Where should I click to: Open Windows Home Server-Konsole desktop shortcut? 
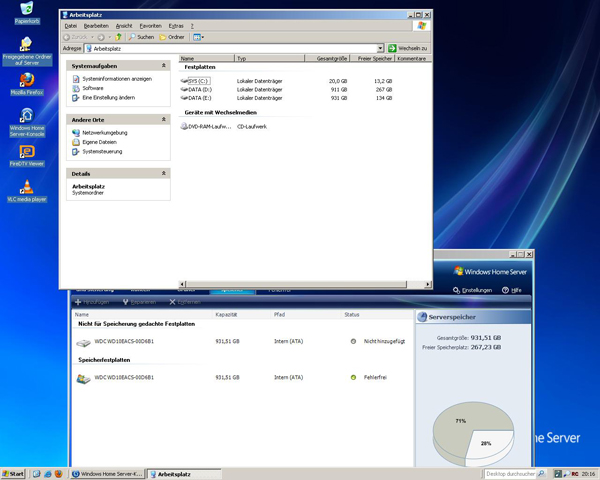click(27, 122)
